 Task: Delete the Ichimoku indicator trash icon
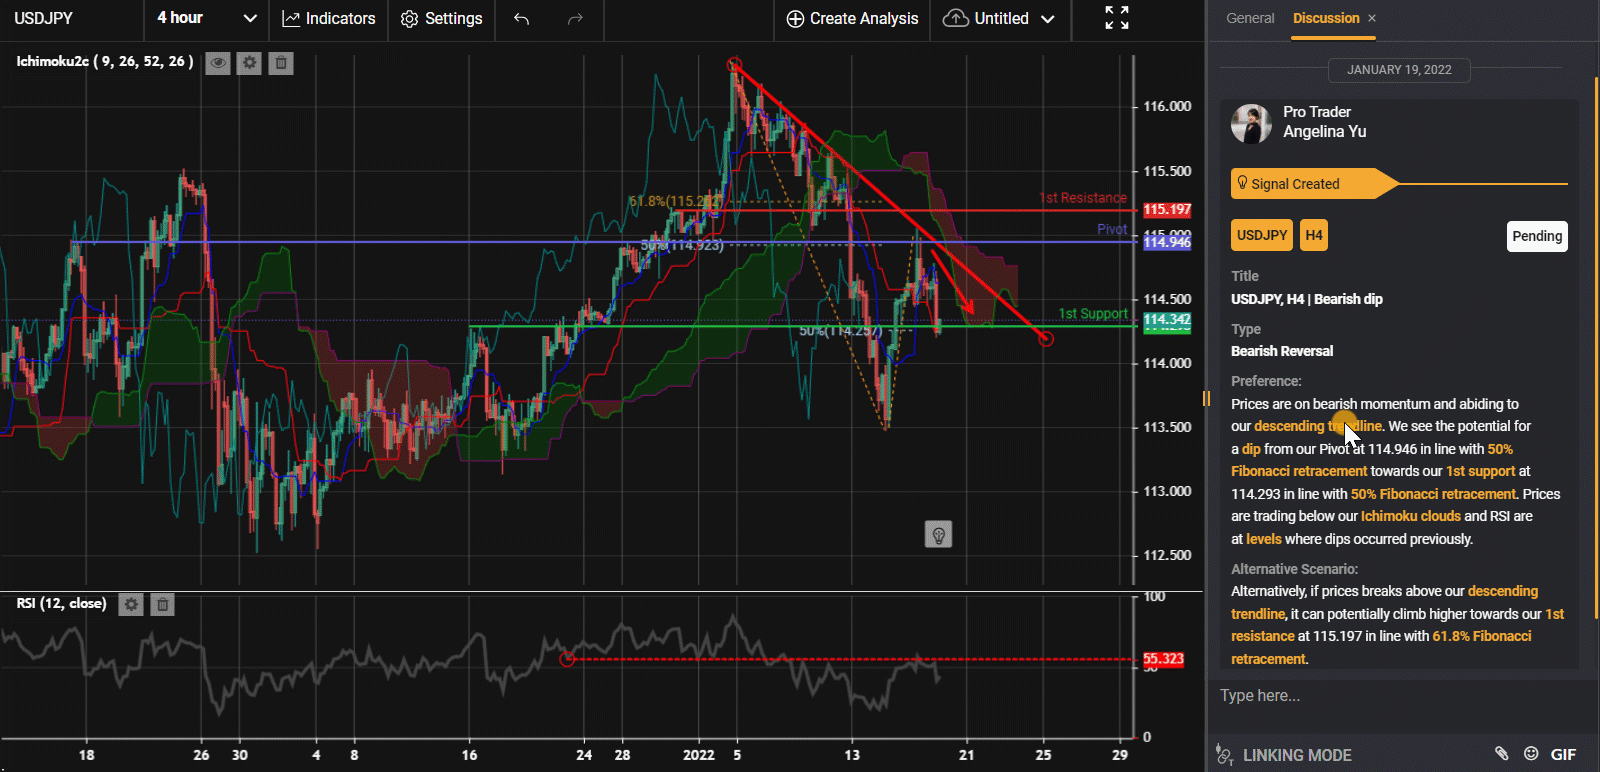[281, 63]
